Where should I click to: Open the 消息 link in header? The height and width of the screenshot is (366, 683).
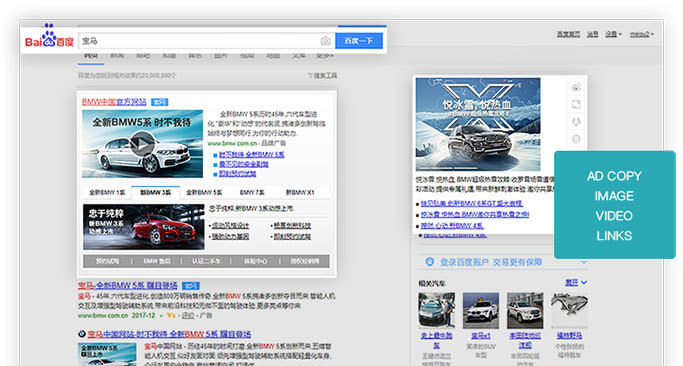point(592,34)
